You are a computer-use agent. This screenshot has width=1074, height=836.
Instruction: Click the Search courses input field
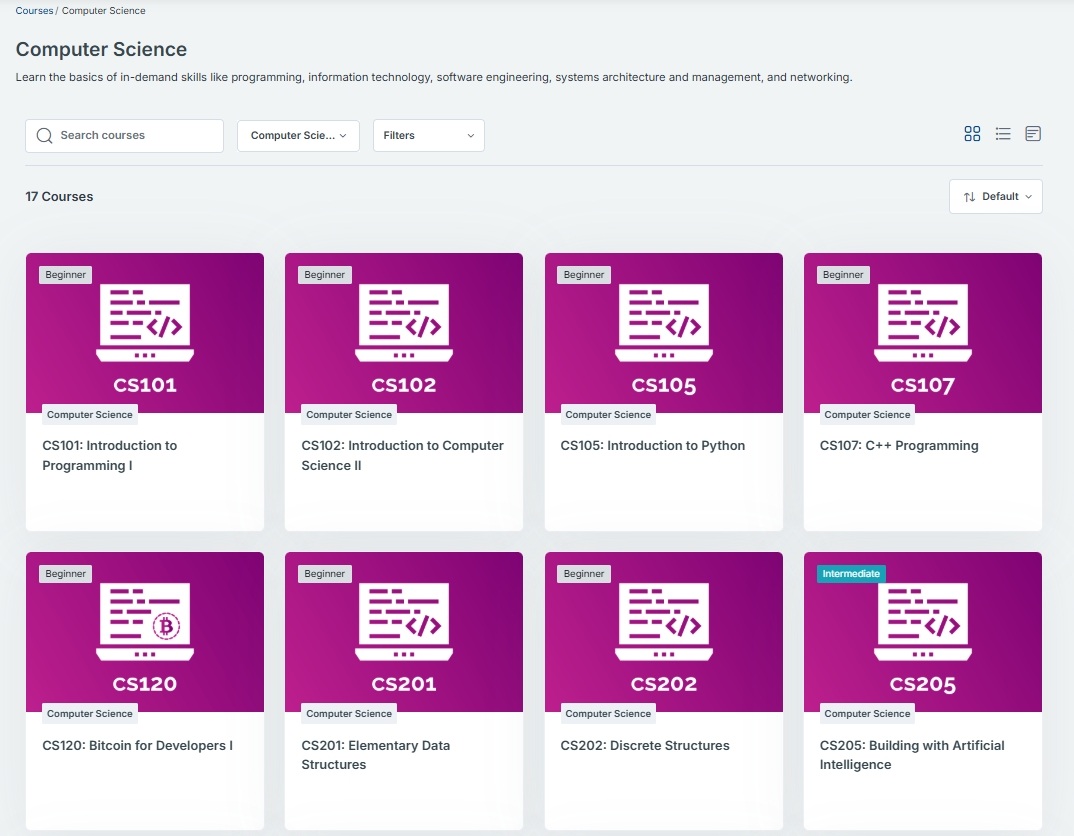(x=135, y=136)
